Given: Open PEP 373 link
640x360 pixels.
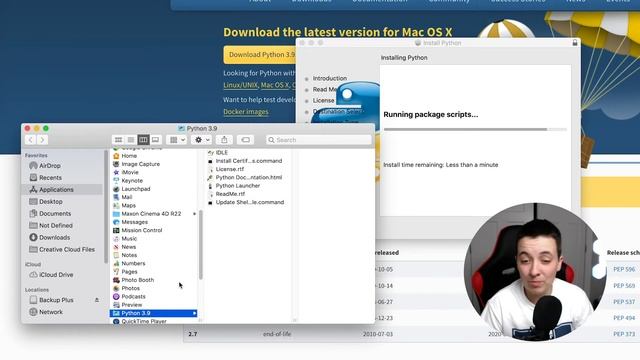Looking at the screenshot, I should tap(624, 334).
